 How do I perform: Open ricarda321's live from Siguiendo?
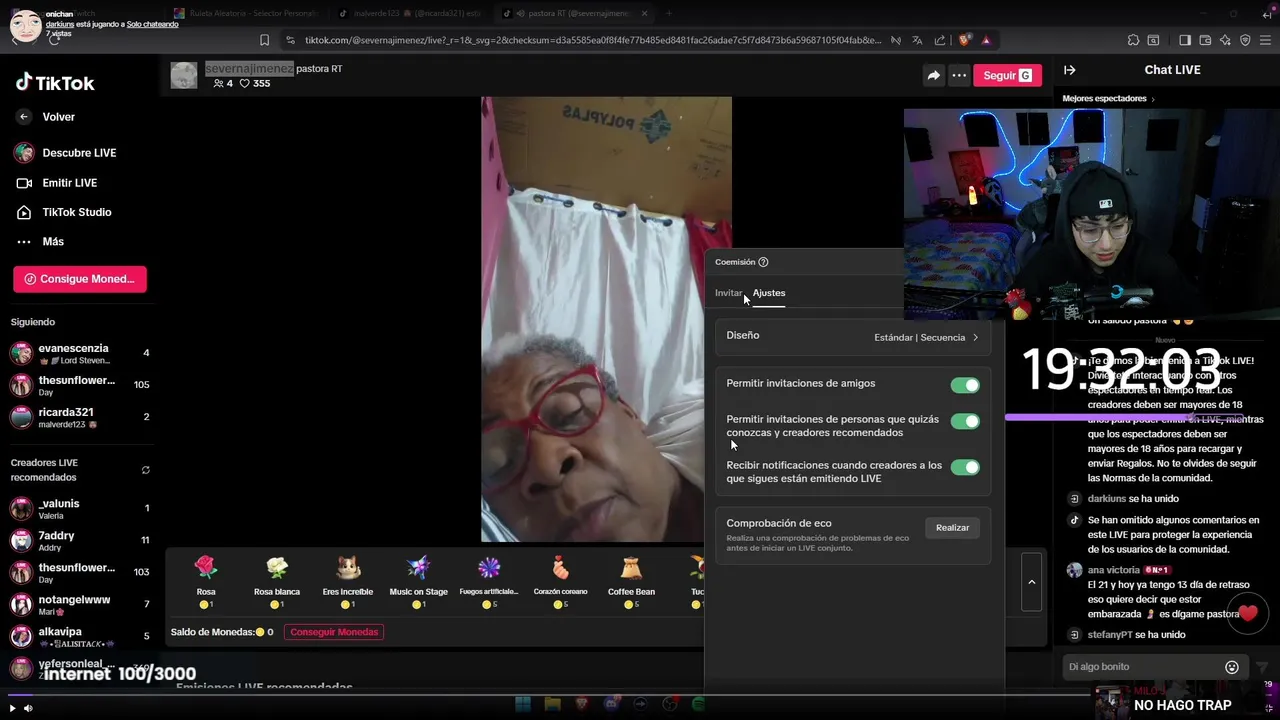[x=80, y=417]
